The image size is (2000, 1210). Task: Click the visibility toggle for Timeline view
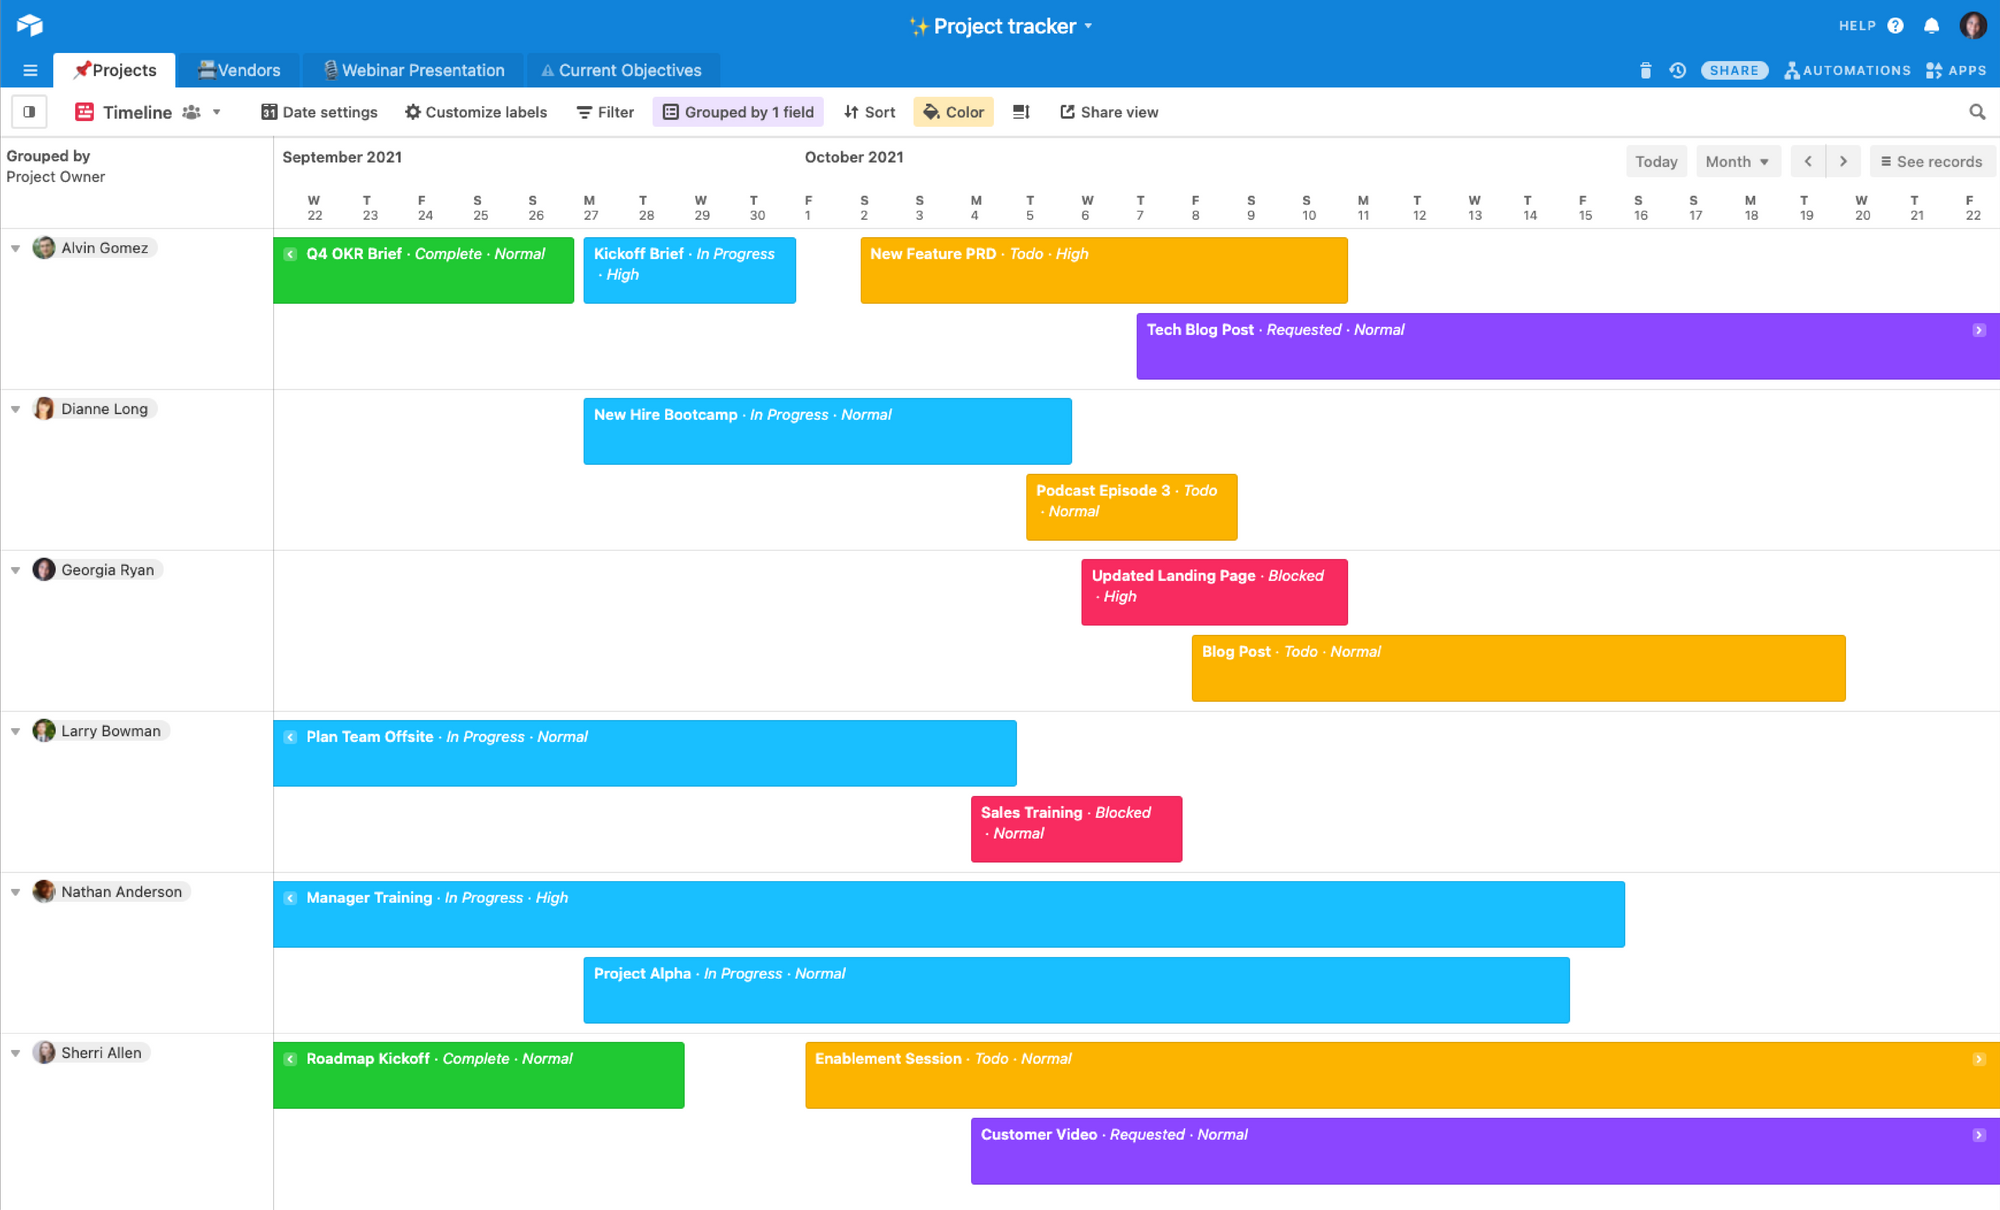(x=31, y=111)
